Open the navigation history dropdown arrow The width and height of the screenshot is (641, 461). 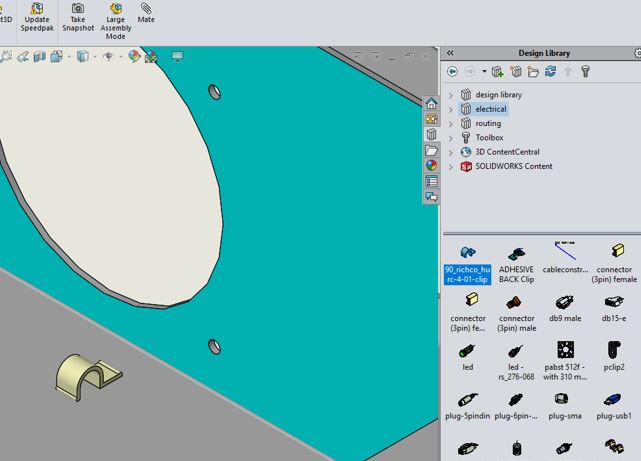[484, 72]
